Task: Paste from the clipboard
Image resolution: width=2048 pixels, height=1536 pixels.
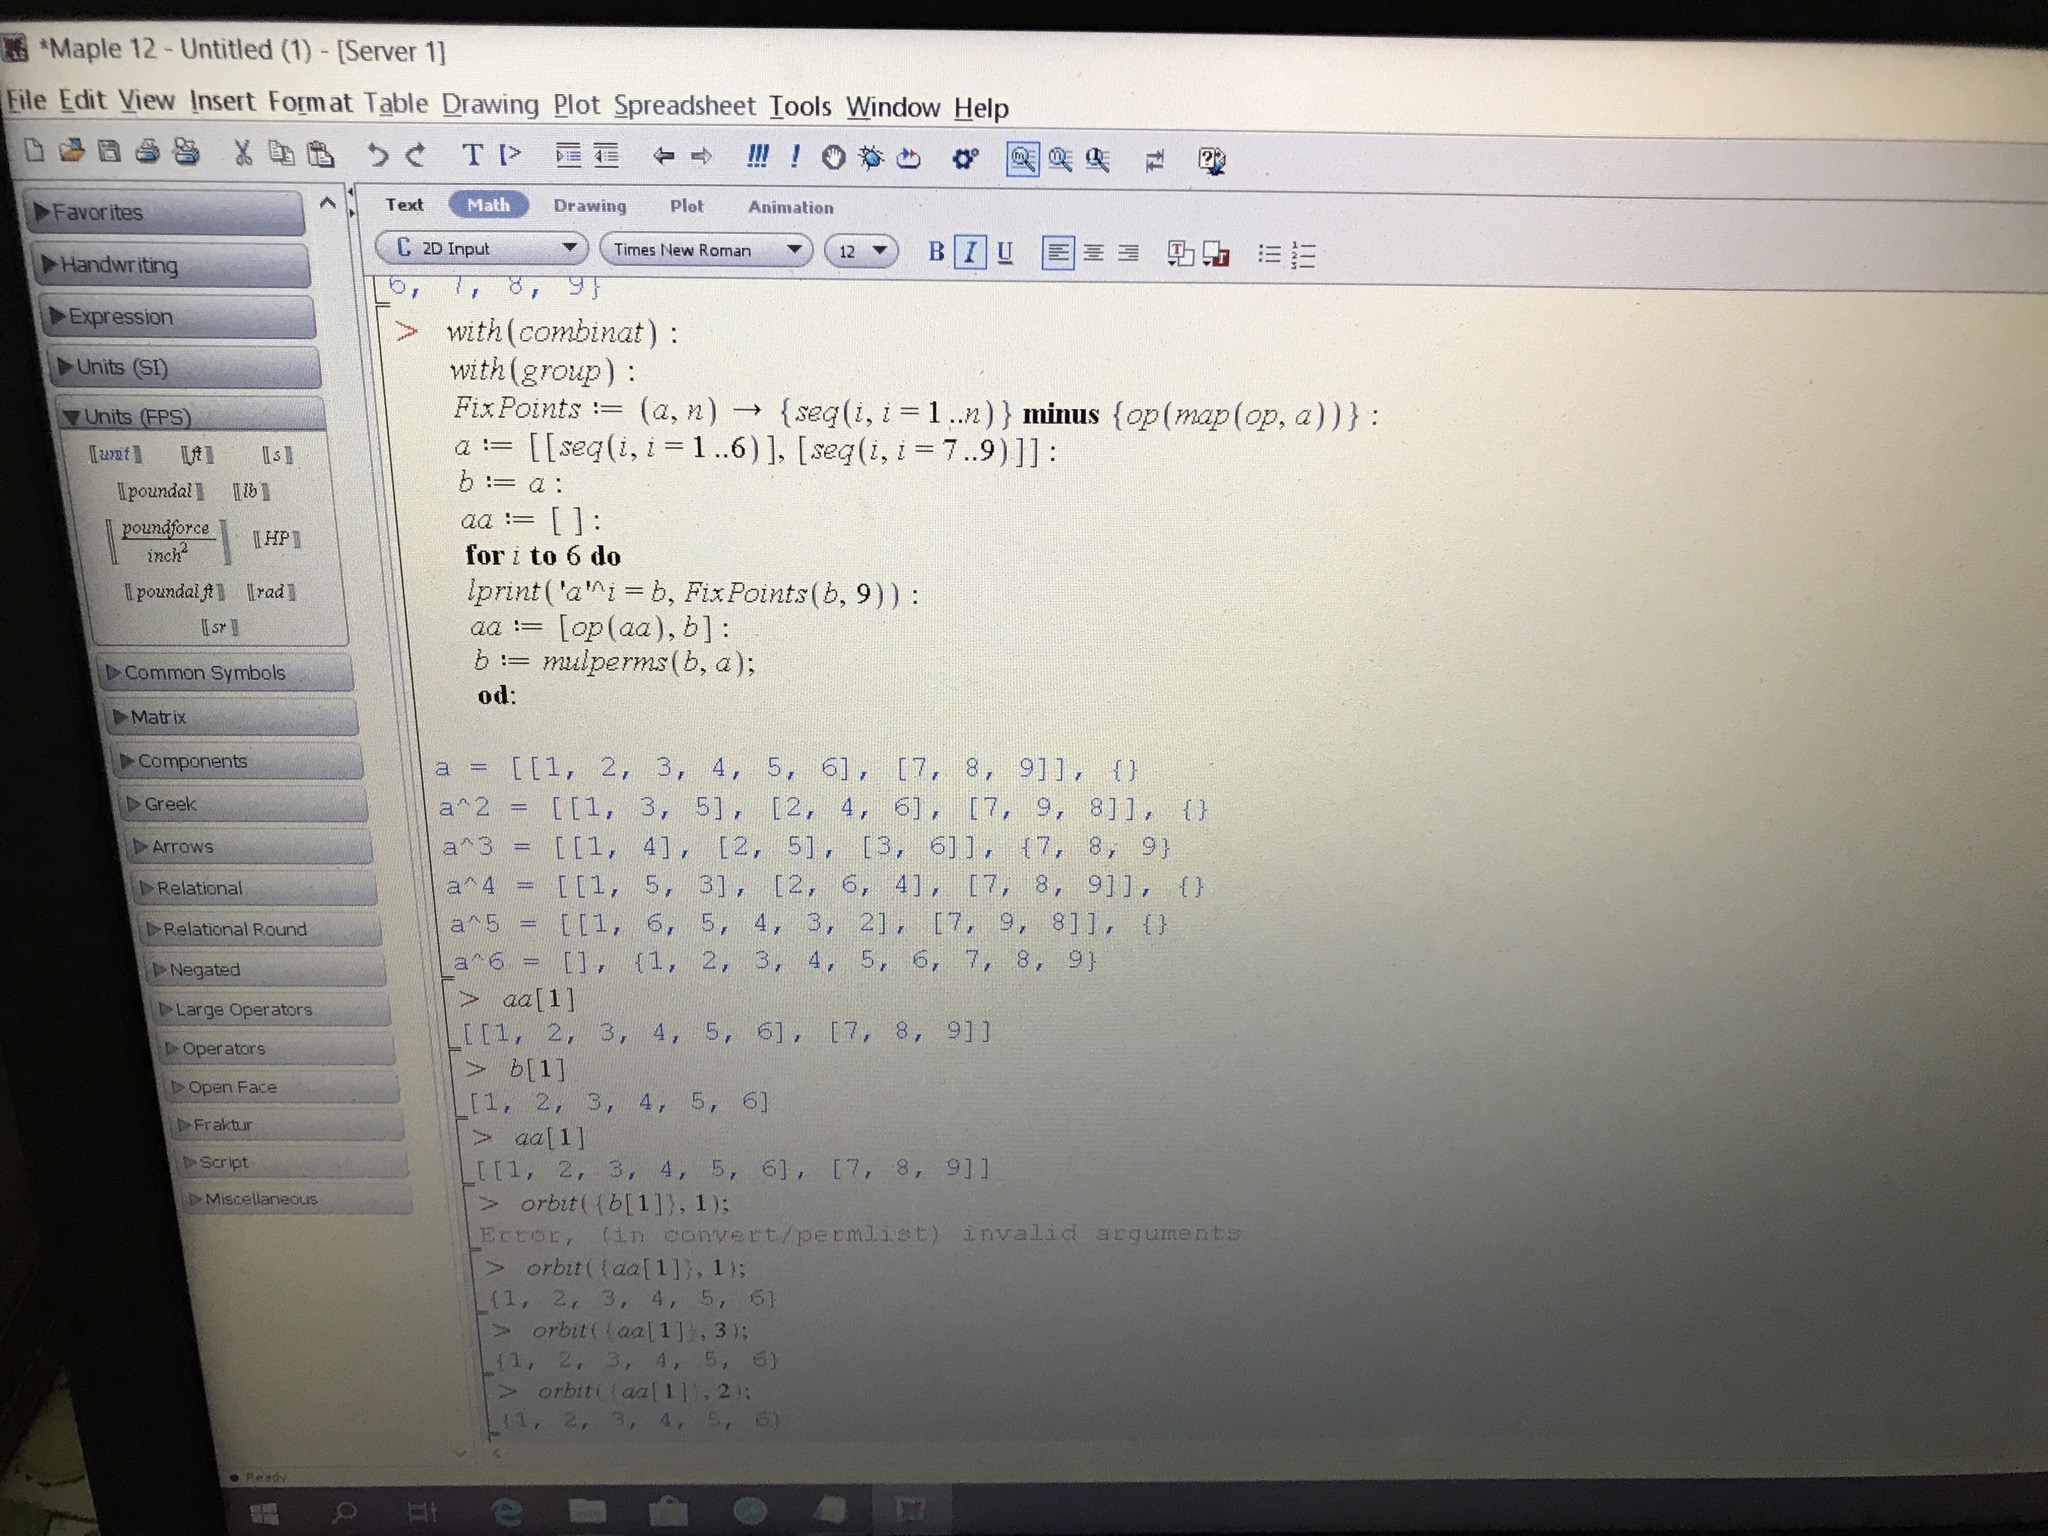Action: [x=320, y=153]
